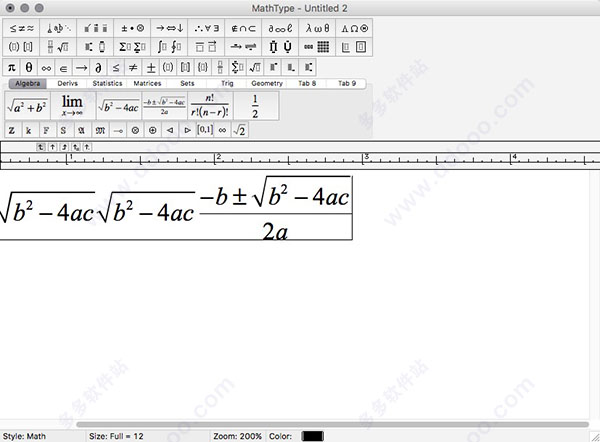Open the Matrices tab
This screenshot has height=442, width=600.
click(147, 83)
